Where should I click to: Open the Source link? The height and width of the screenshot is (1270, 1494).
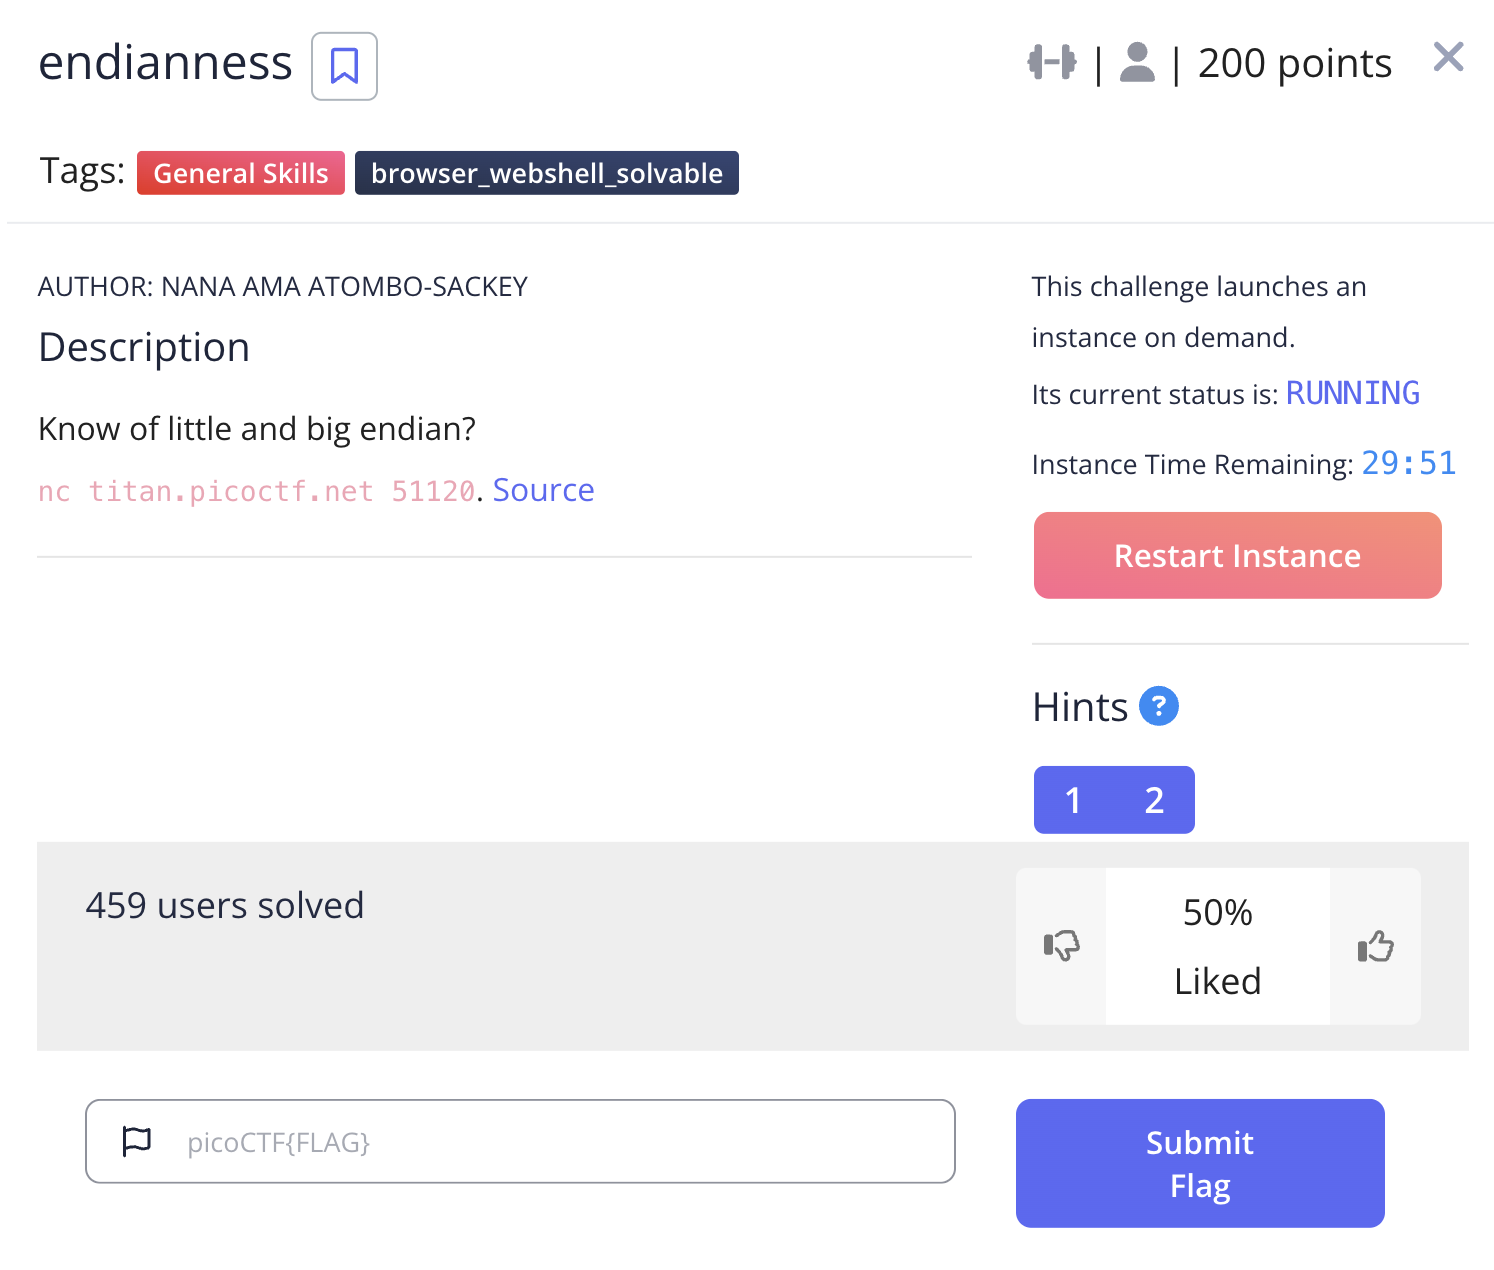tap(543, 489)
